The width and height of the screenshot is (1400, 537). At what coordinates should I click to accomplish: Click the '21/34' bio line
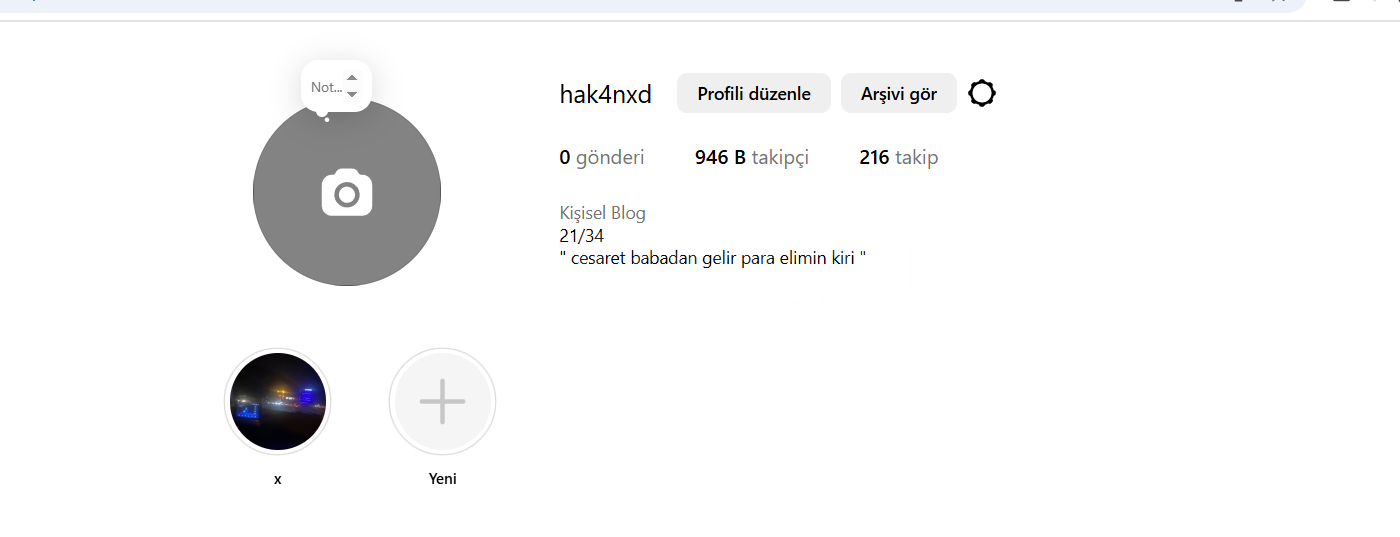coord(582,236)
